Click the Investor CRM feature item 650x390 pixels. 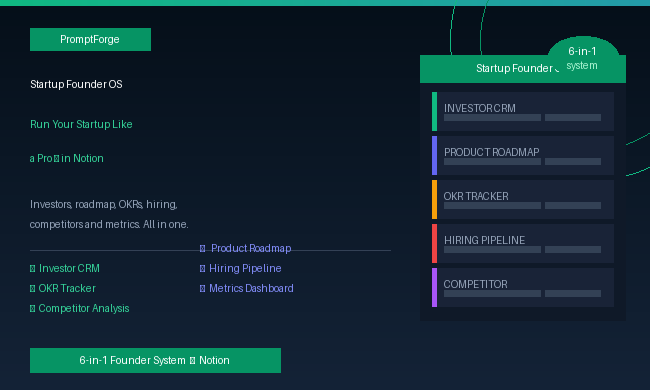(x=65, y=268)
